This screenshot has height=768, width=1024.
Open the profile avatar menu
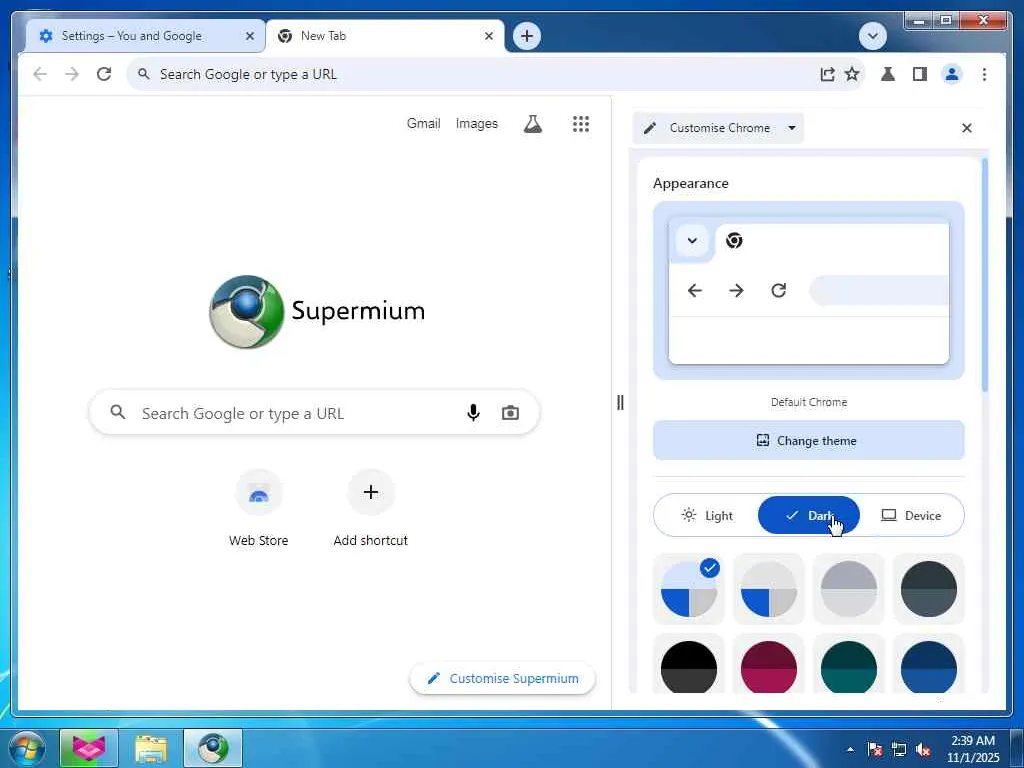click(x=952, y=74)
